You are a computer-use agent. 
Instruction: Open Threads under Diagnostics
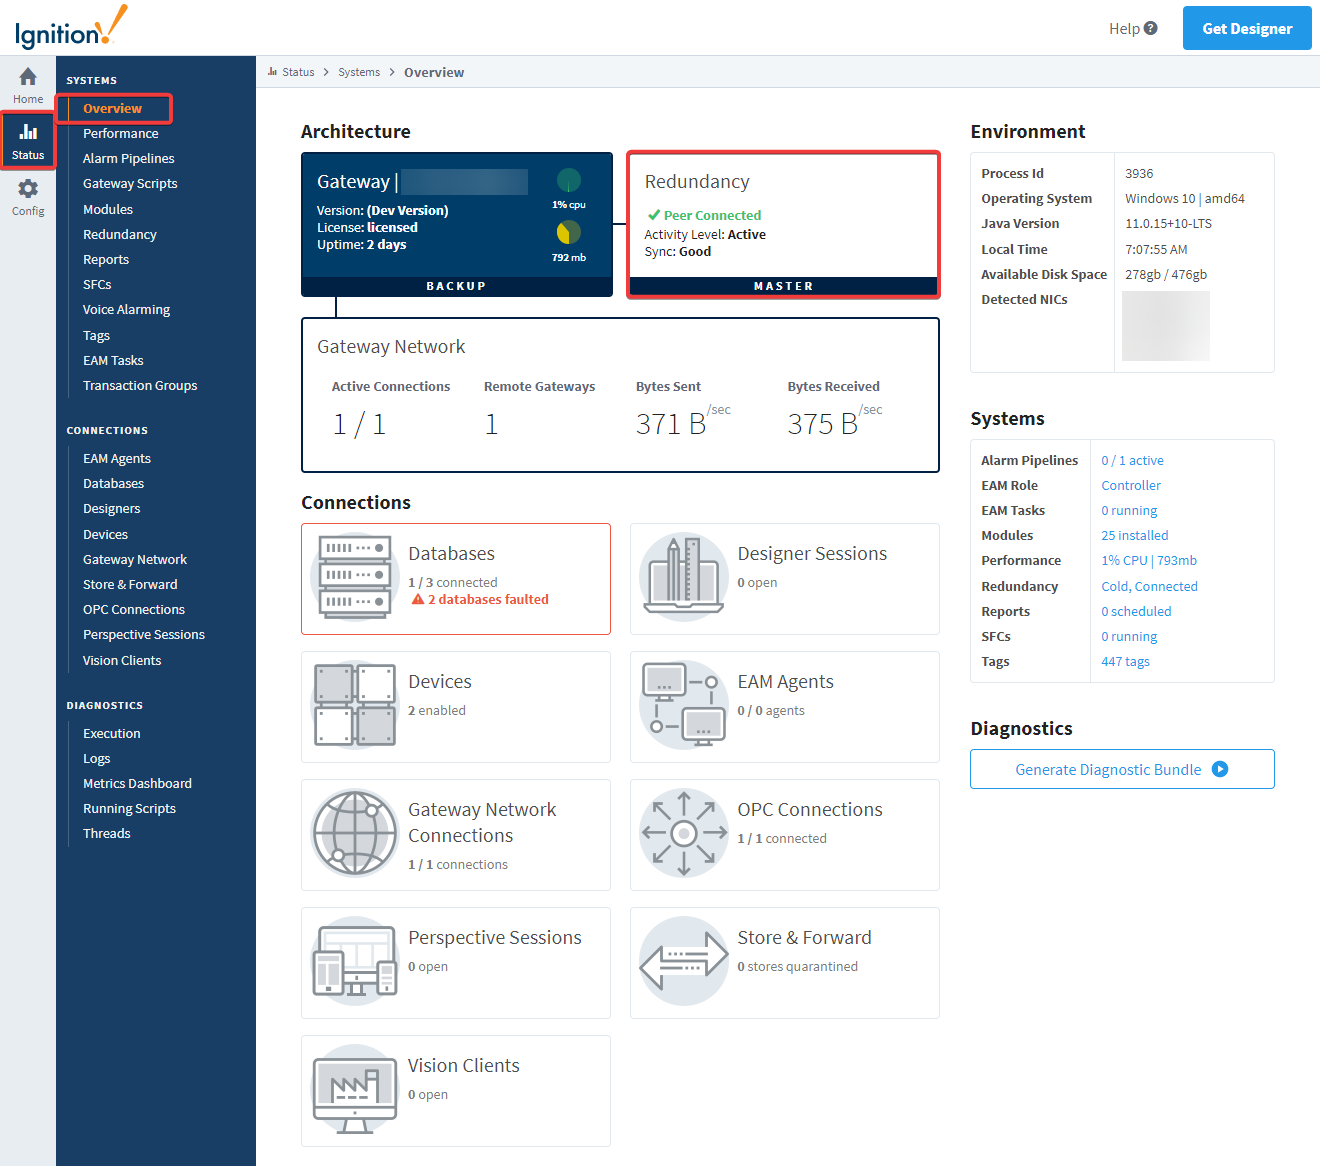tap(107, 833)
